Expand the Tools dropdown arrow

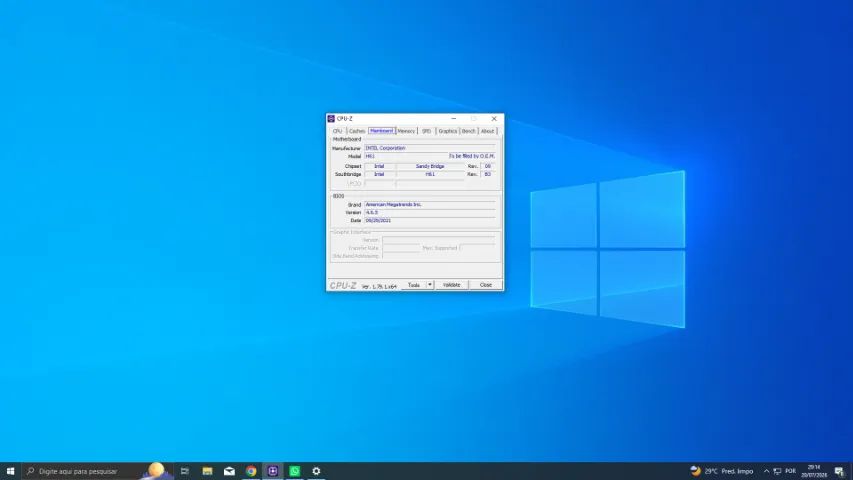pyautogui.click(x=430, y=285)
